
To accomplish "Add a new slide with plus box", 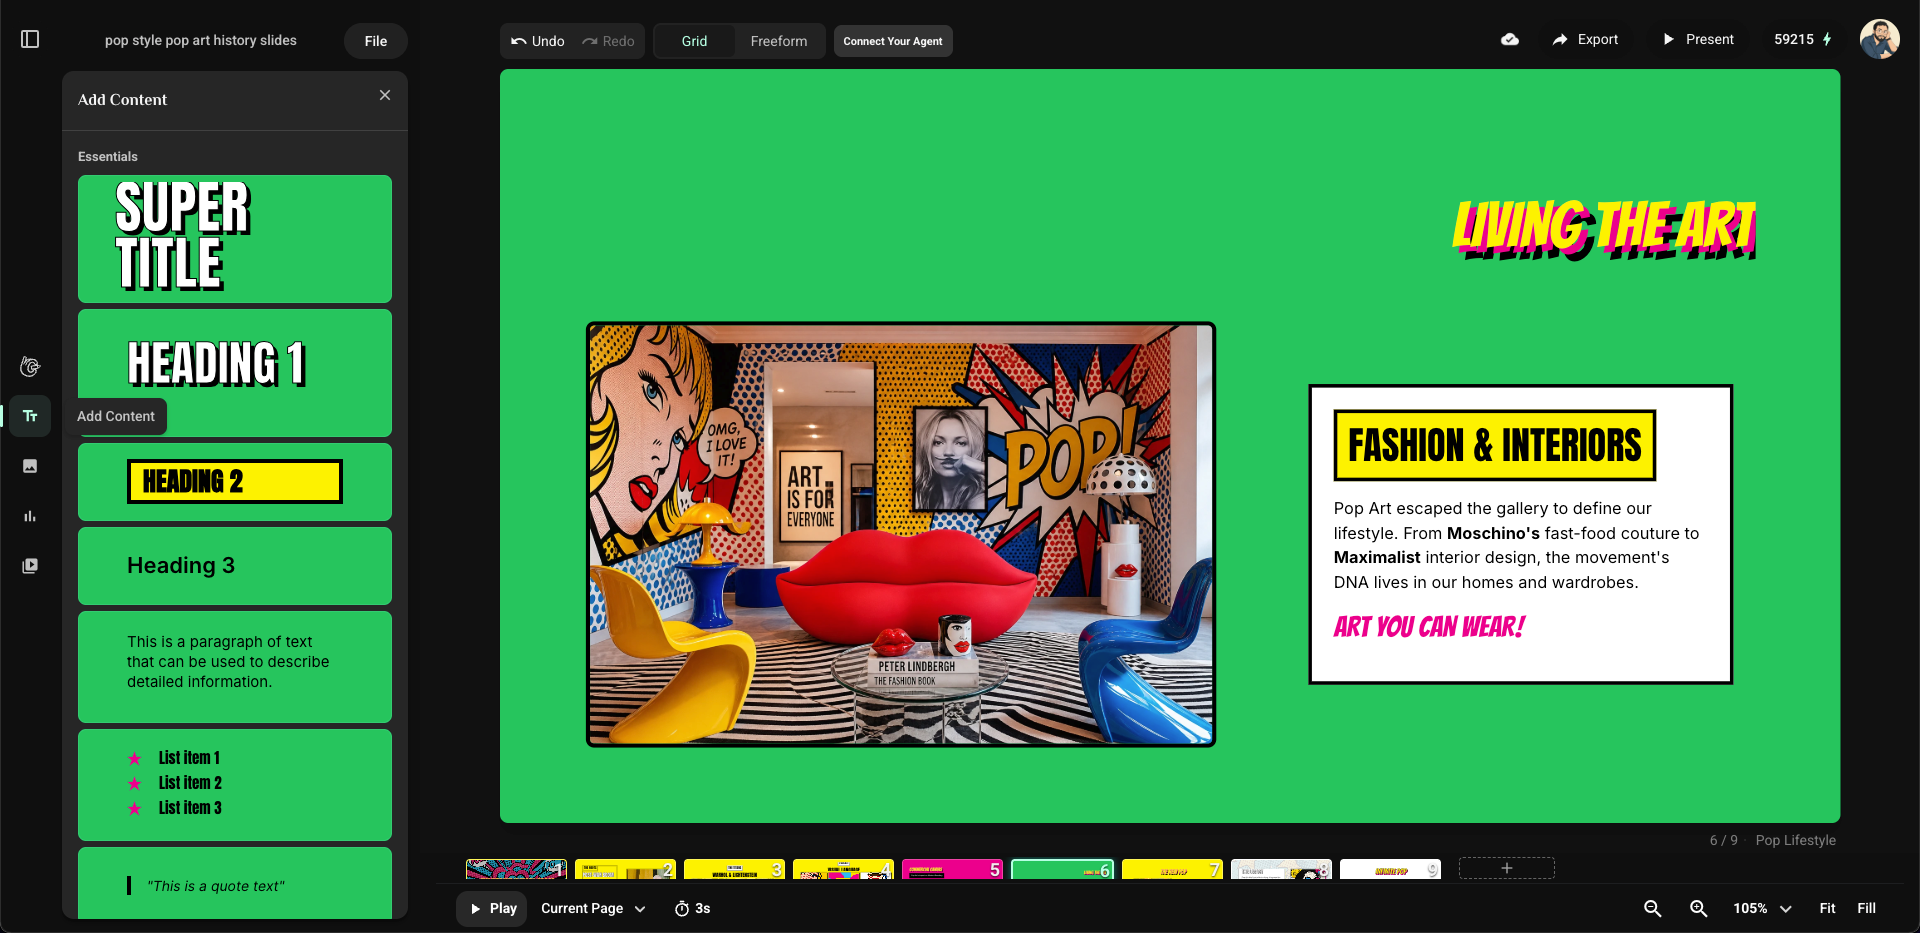I will (1507, 868).
